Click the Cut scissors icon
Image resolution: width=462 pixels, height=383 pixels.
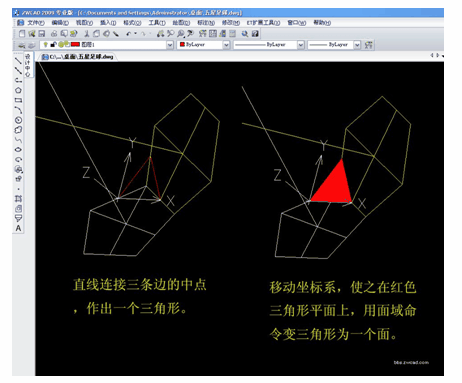[87, 34]
